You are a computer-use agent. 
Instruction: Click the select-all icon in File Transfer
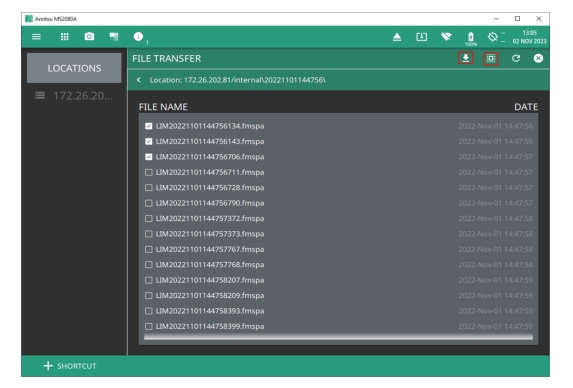[x=491, y=58]
